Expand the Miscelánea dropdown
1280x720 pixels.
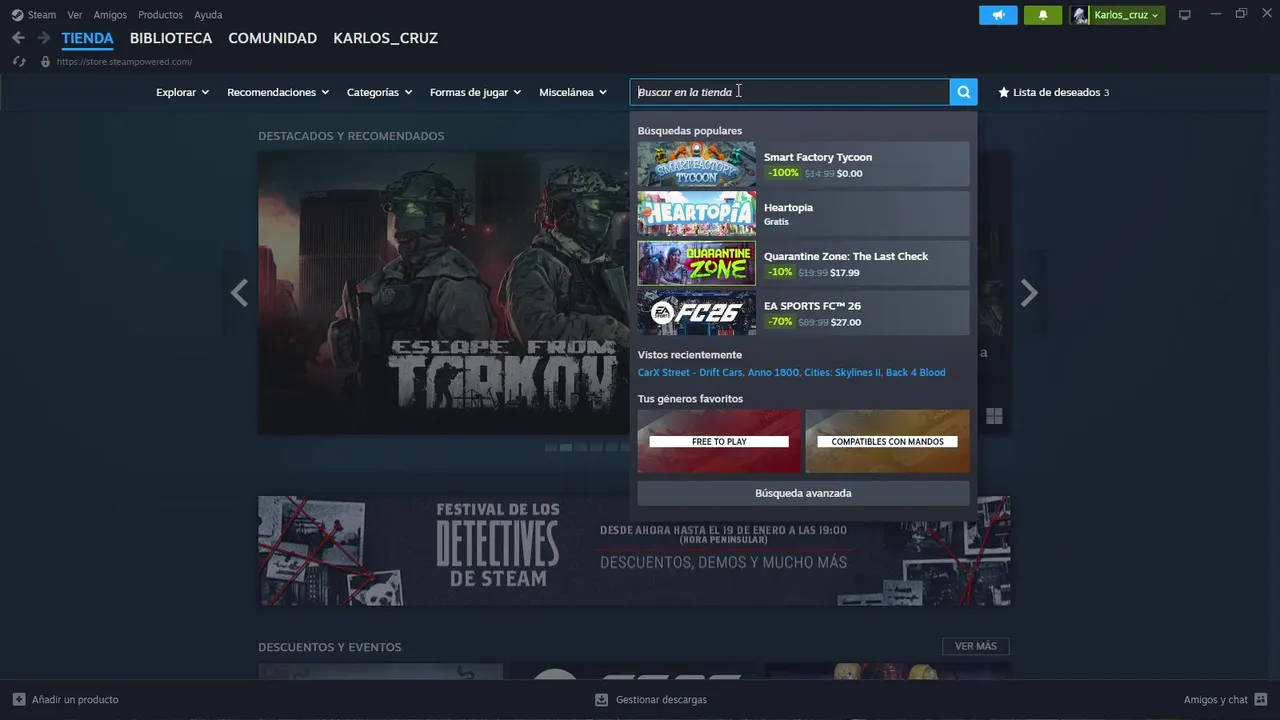click(x=573, y=92)
